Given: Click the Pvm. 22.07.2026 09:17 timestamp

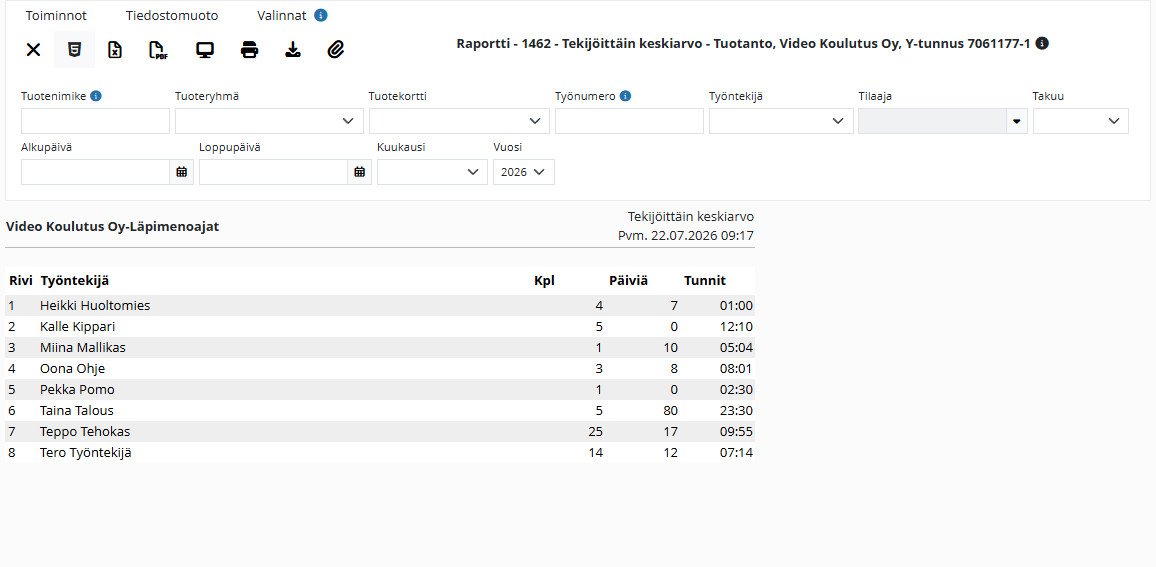Looking at the screenshot, I should pyautogui.click(x=686, y=236).
